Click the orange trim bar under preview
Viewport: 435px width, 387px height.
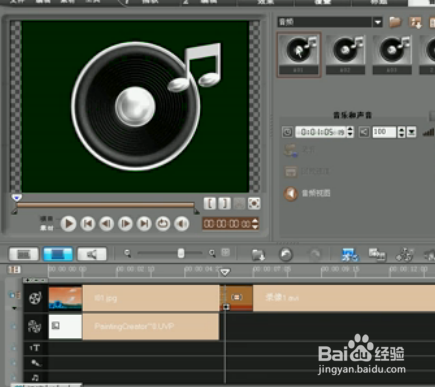[x=105, y=205]
